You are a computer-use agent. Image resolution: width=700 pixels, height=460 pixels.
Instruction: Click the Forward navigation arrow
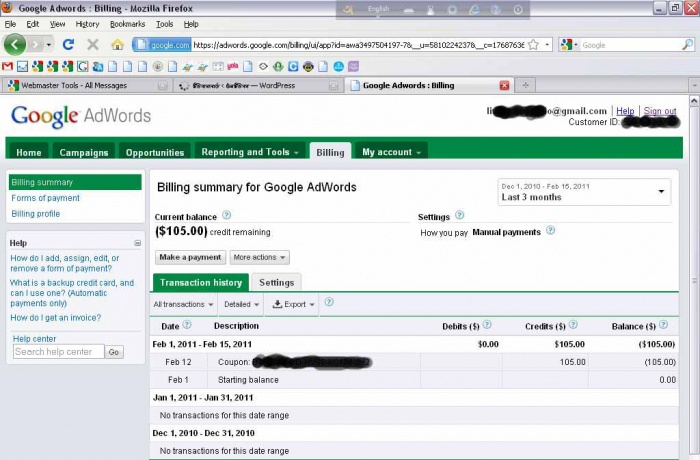36,45
